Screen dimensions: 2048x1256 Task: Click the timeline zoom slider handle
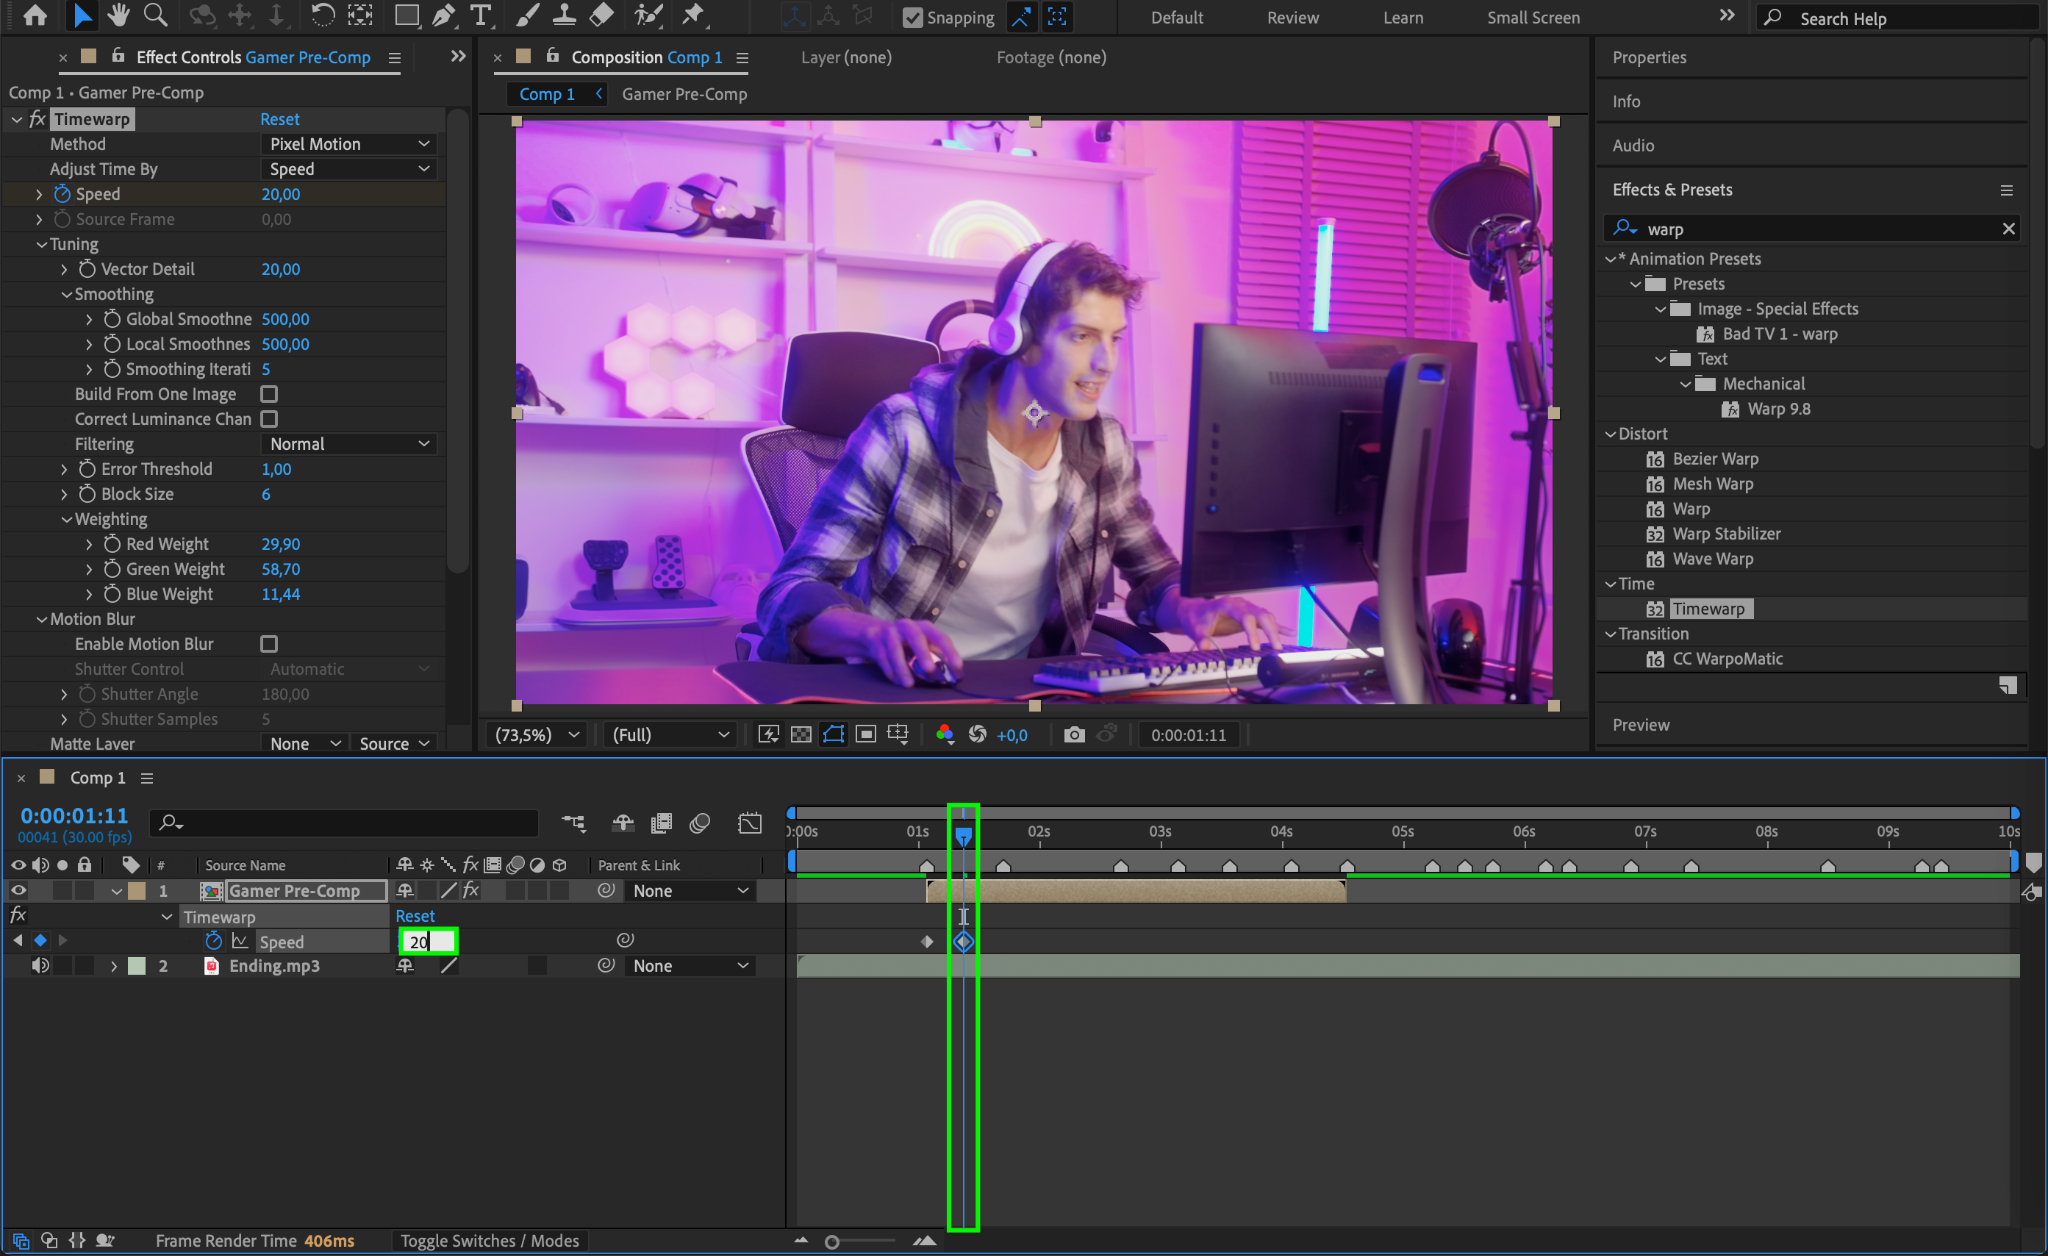832,1242
